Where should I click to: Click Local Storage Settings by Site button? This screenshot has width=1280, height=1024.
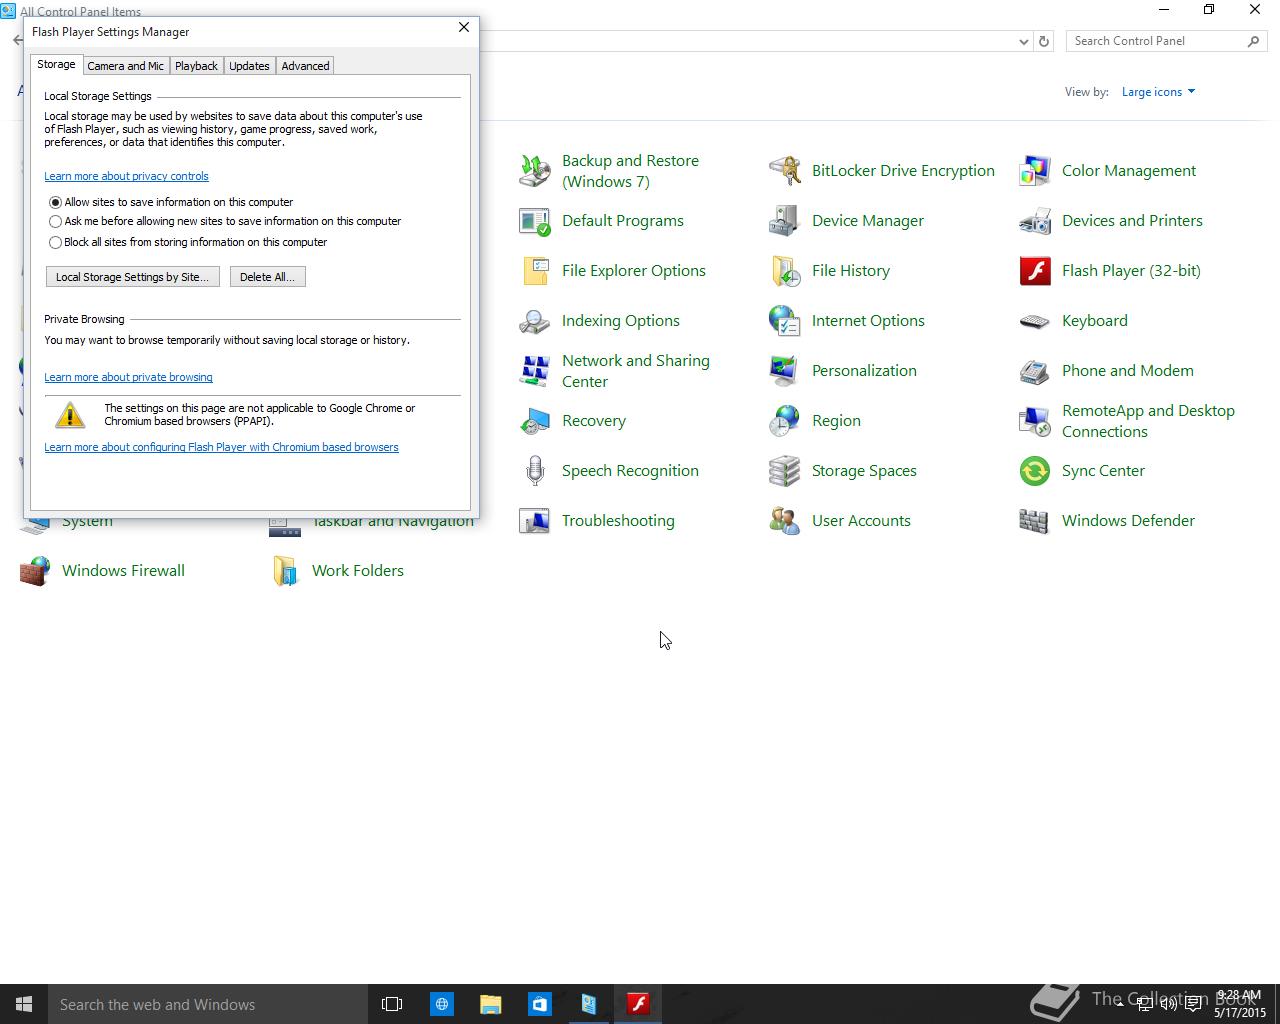coord(133,277)
